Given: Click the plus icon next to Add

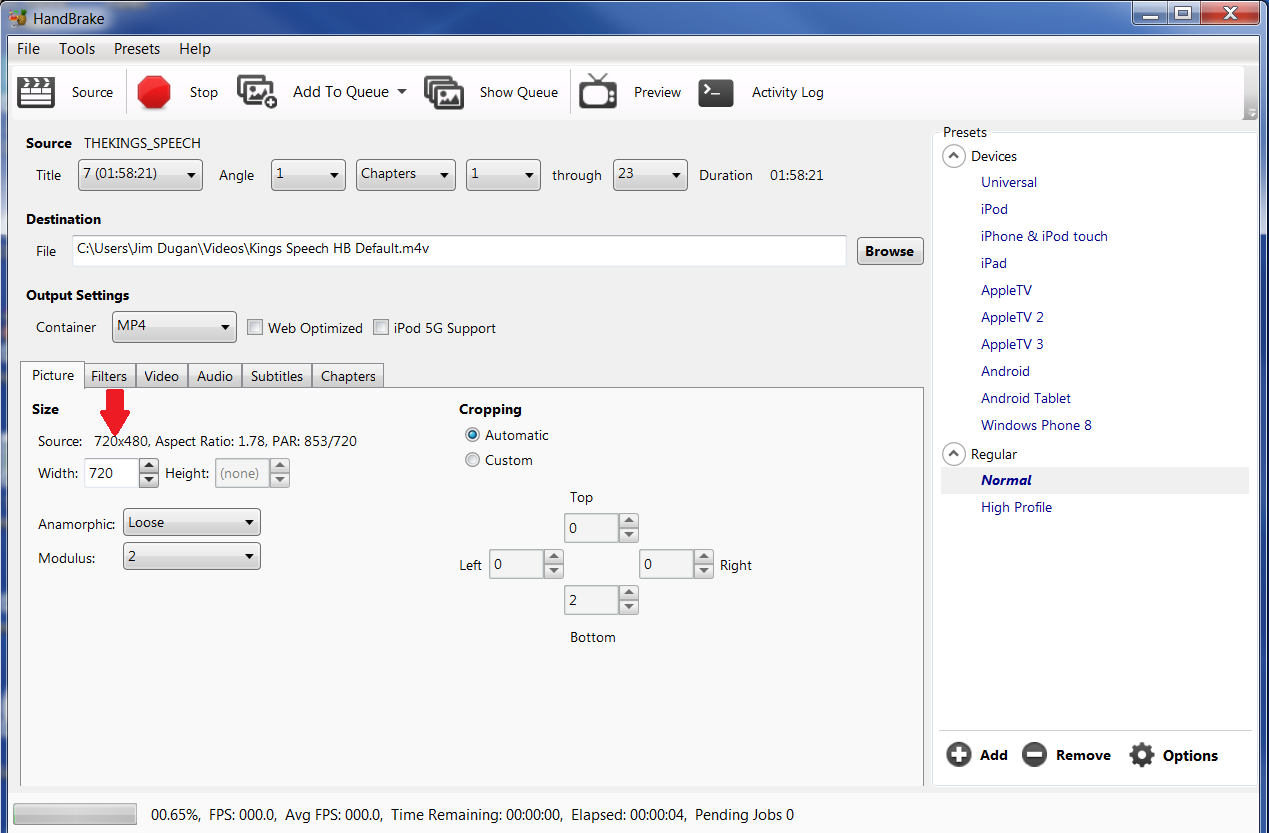Looking at the screenshot, I should click(959, 755).
